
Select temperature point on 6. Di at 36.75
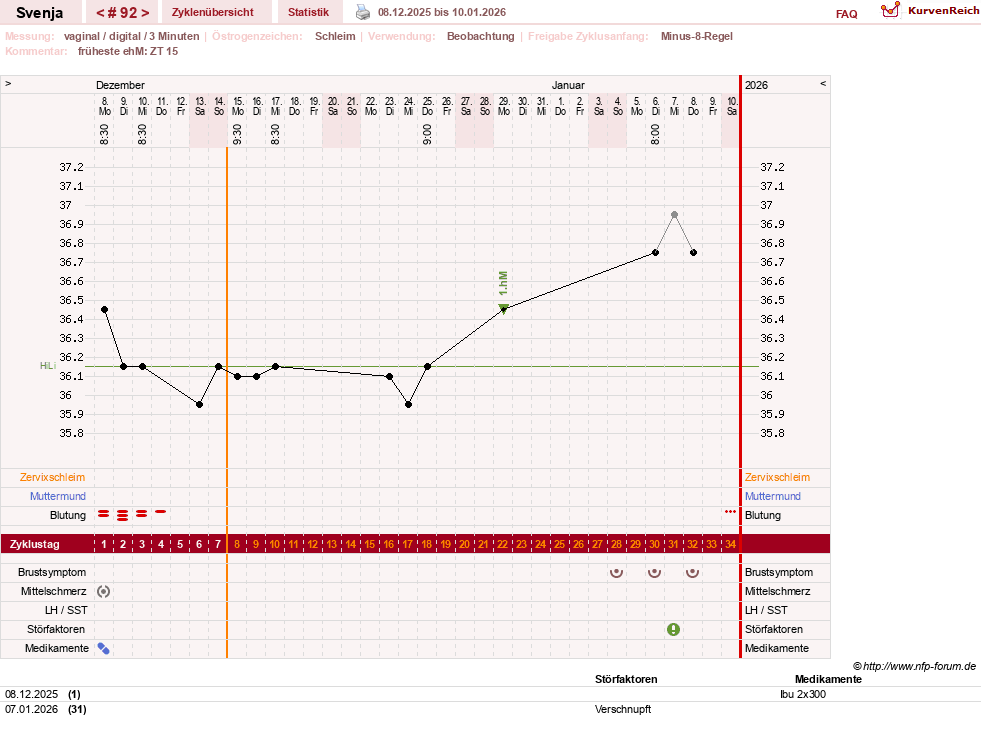[x=655, y=253]
